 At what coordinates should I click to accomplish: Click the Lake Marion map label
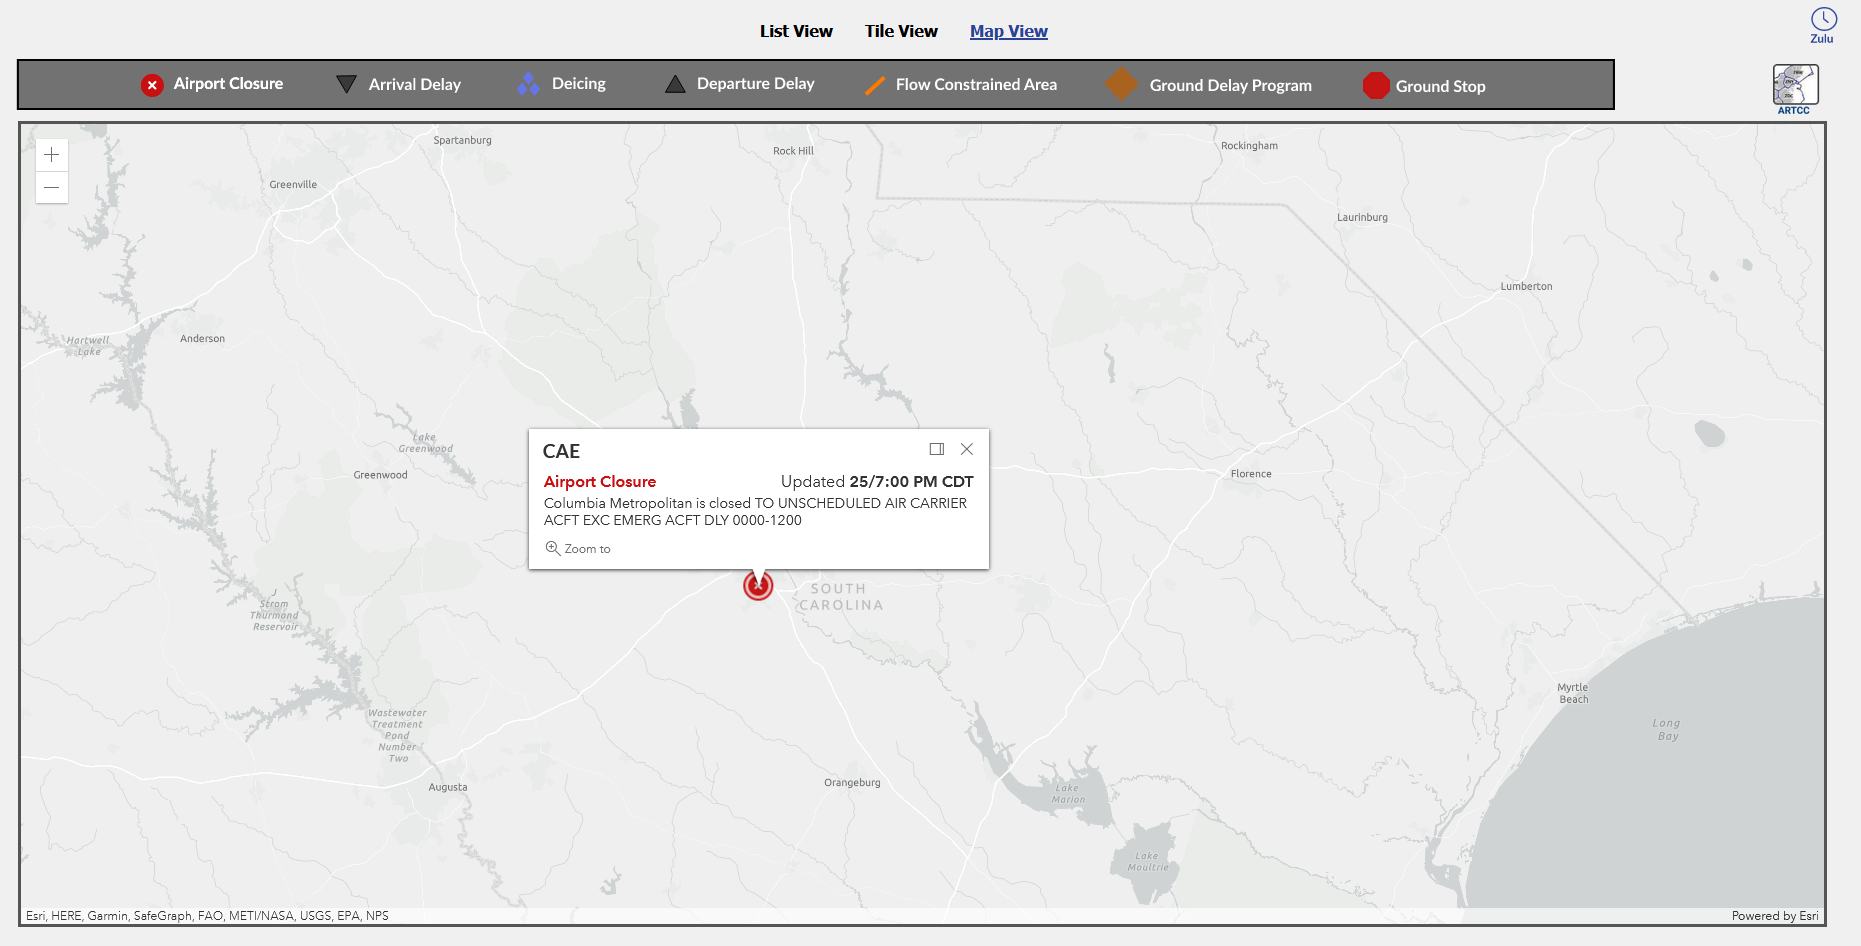click(1068, 794)
